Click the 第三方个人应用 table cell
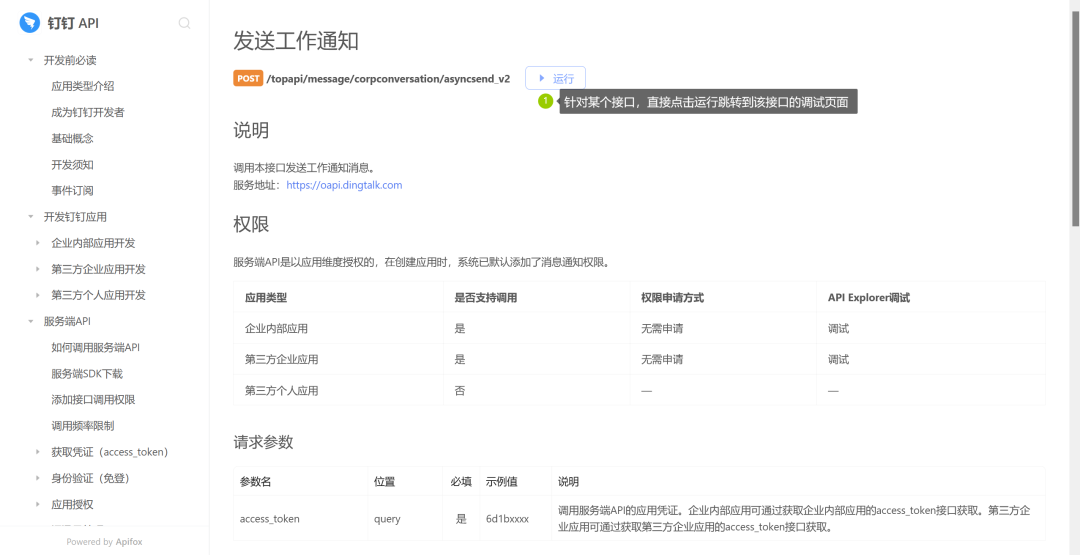The width and height of the screenshot is (1080, 555). pyautogui.click(x=282, y=390)
